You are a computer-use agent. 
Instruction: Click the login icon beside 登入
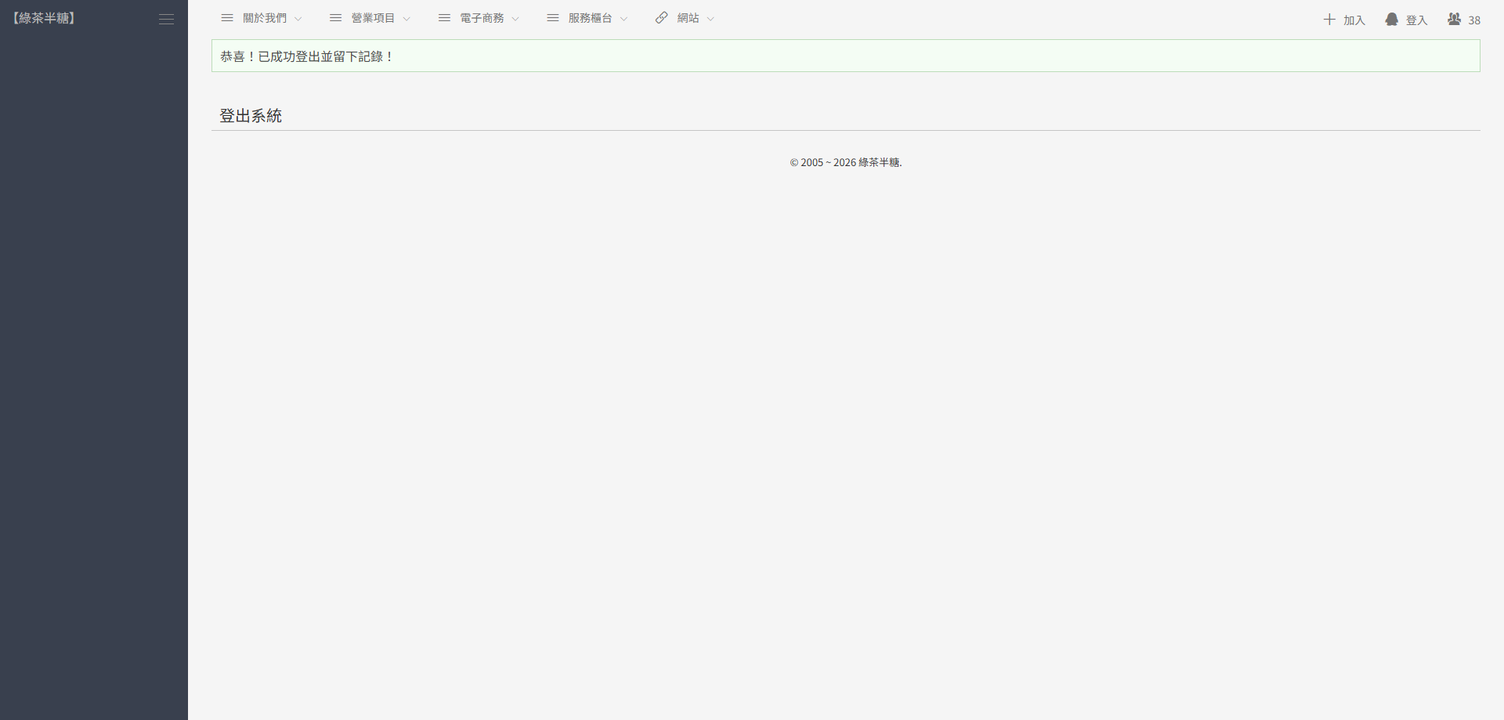coord(1391,19)
